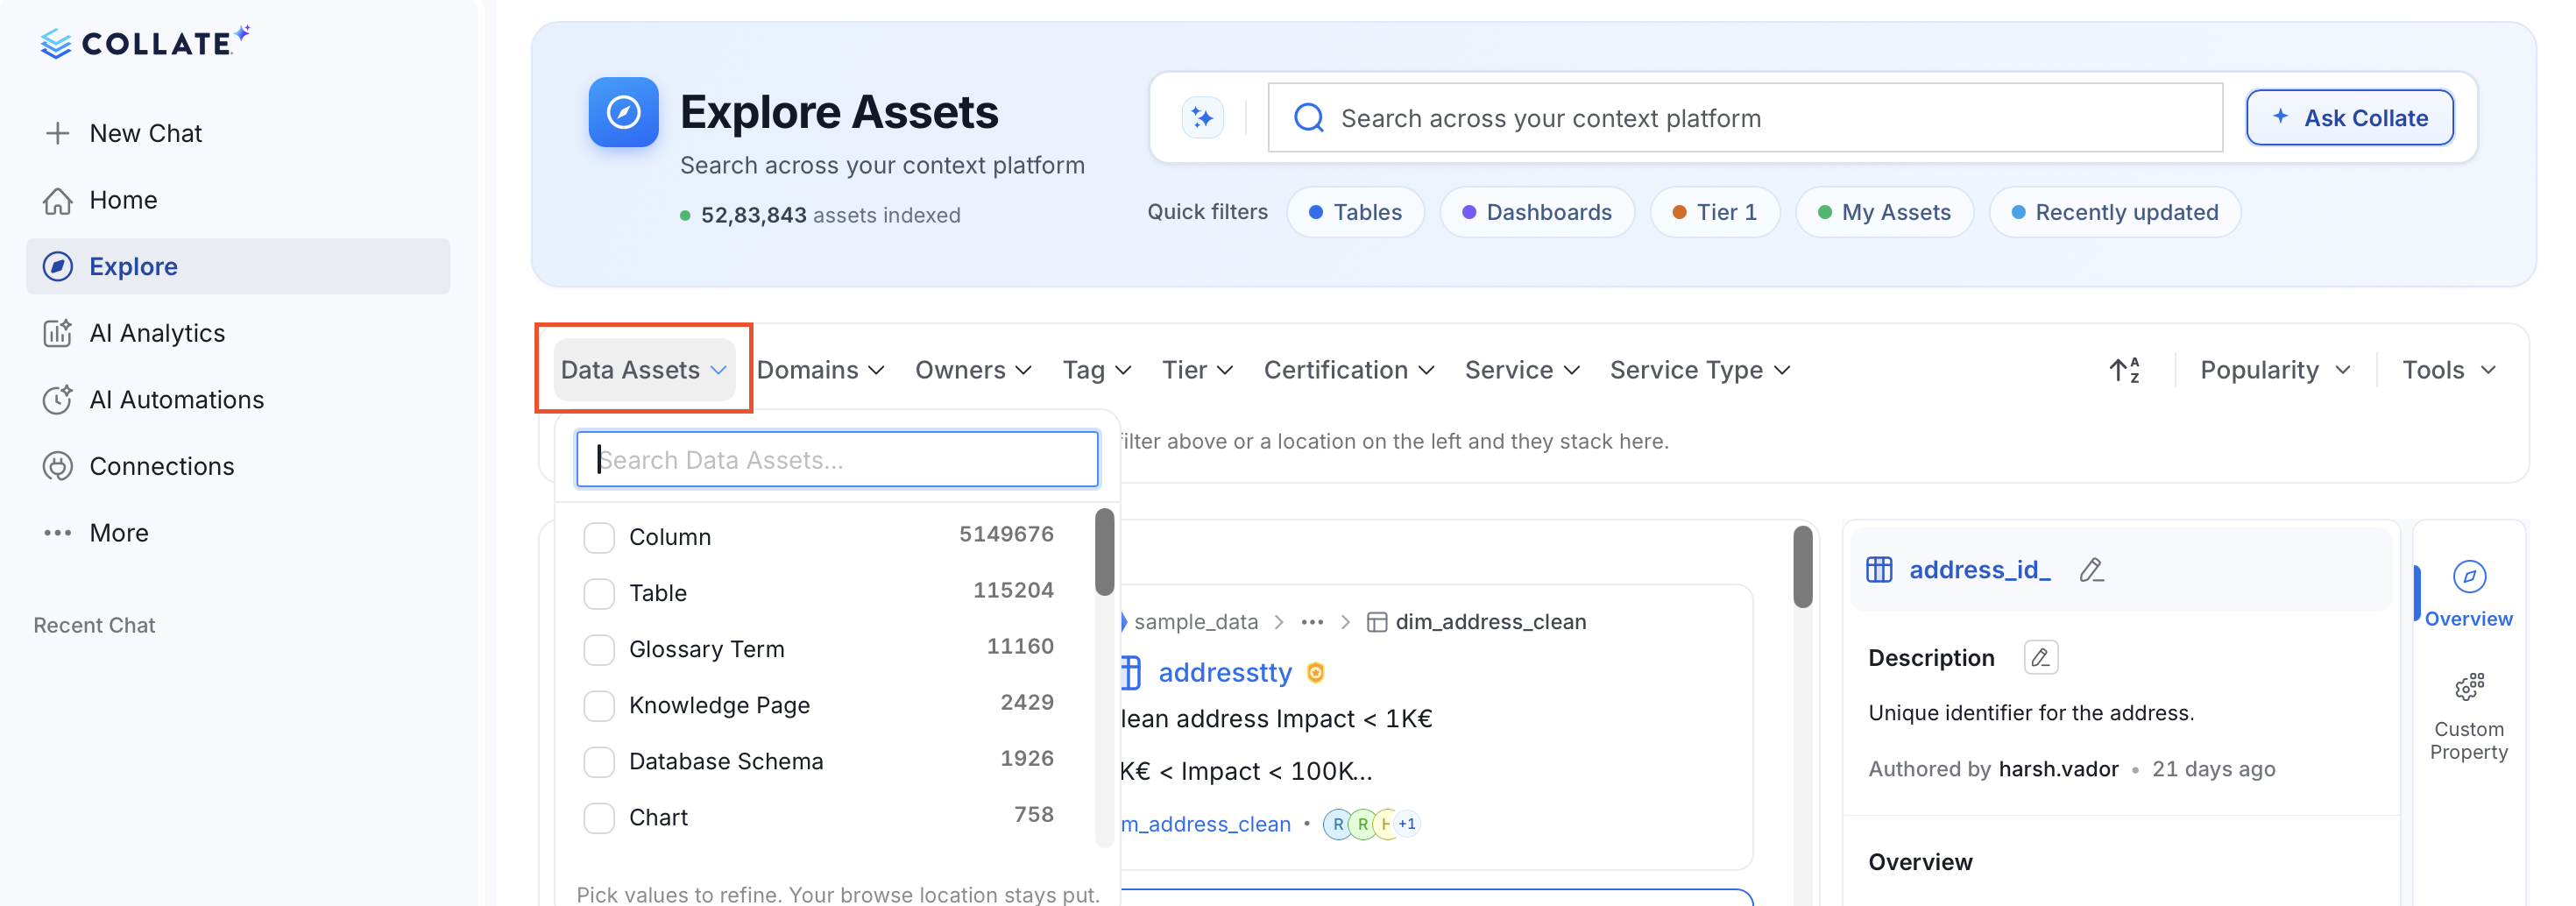Click the platform search input field
This screenshot has width=2576, height=906.
coord(1745,118)
